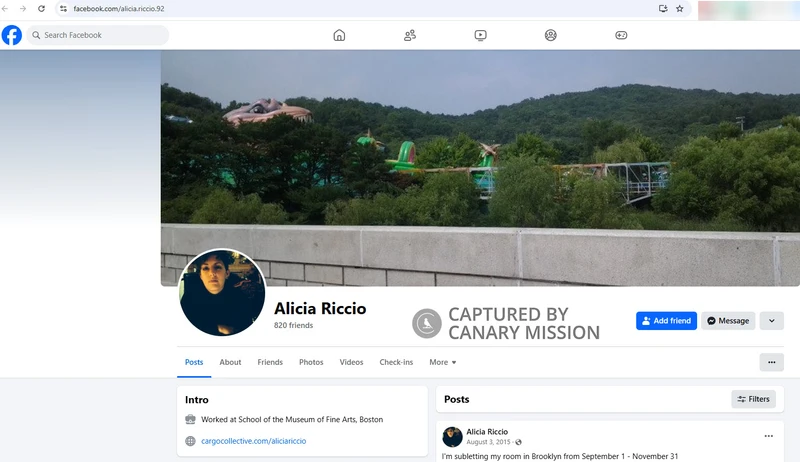
Task: Open the Groups icon in top navigation
Action: point(551,35)
